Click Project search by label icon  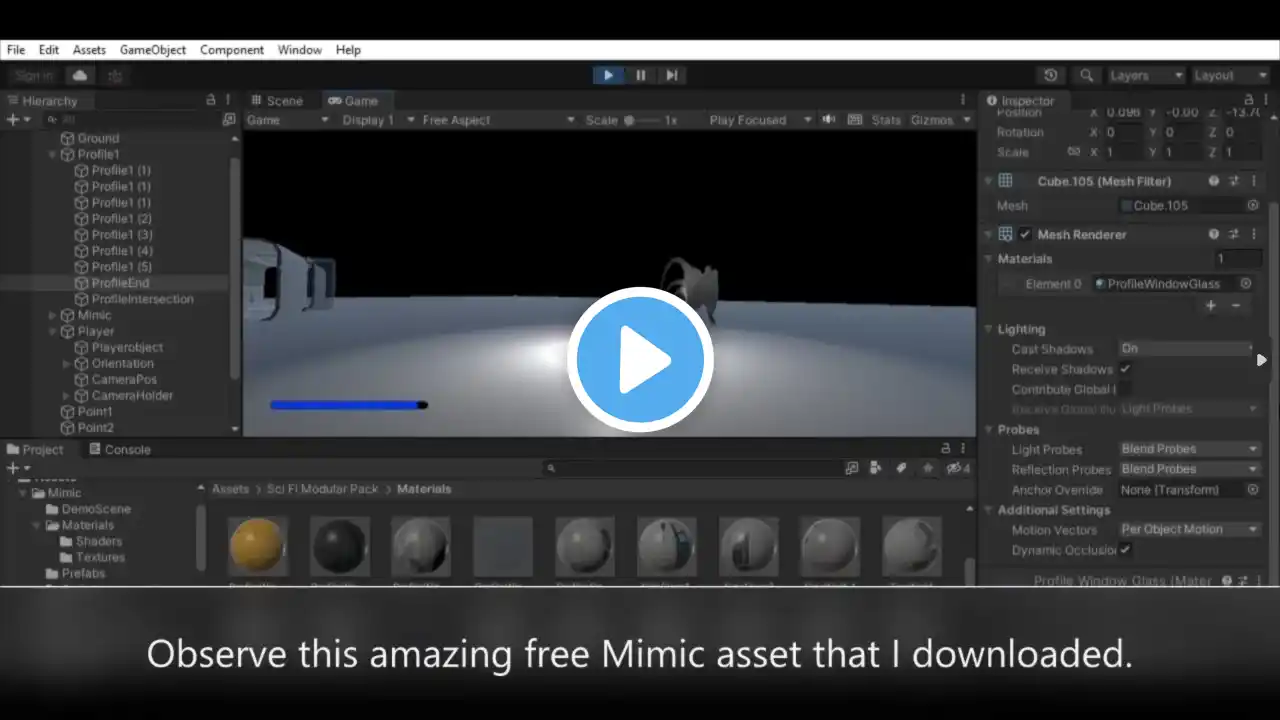pos(901,468)
